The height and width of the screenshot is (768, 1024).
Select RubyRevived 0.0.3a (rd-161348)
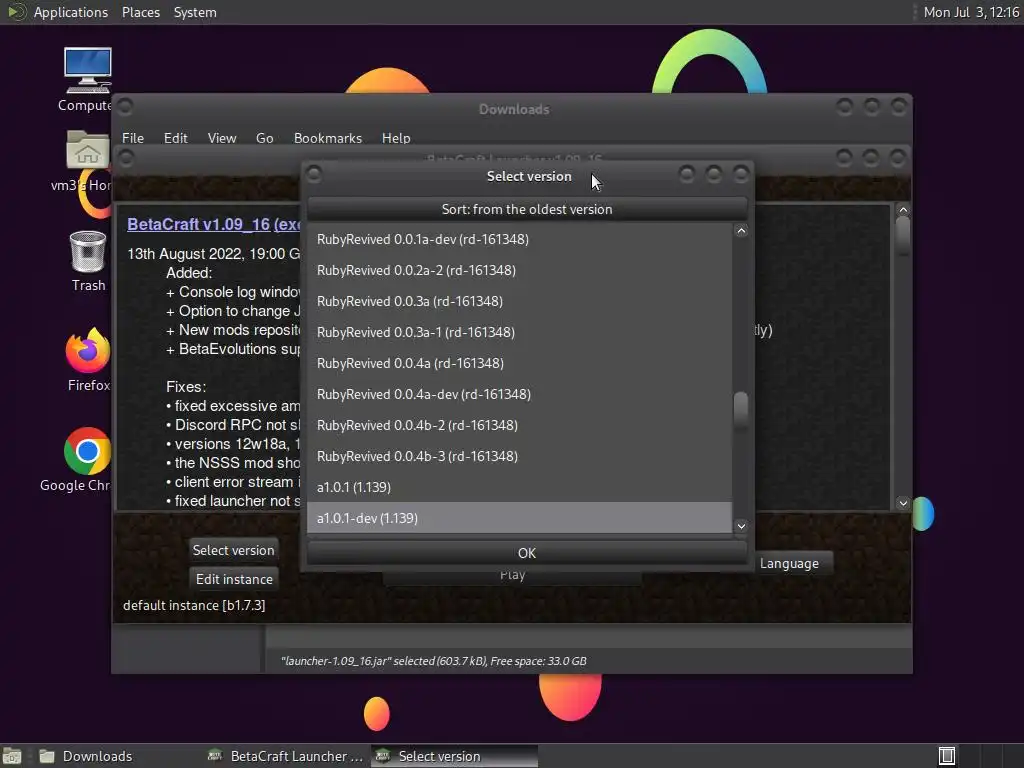tap(520, 301)
